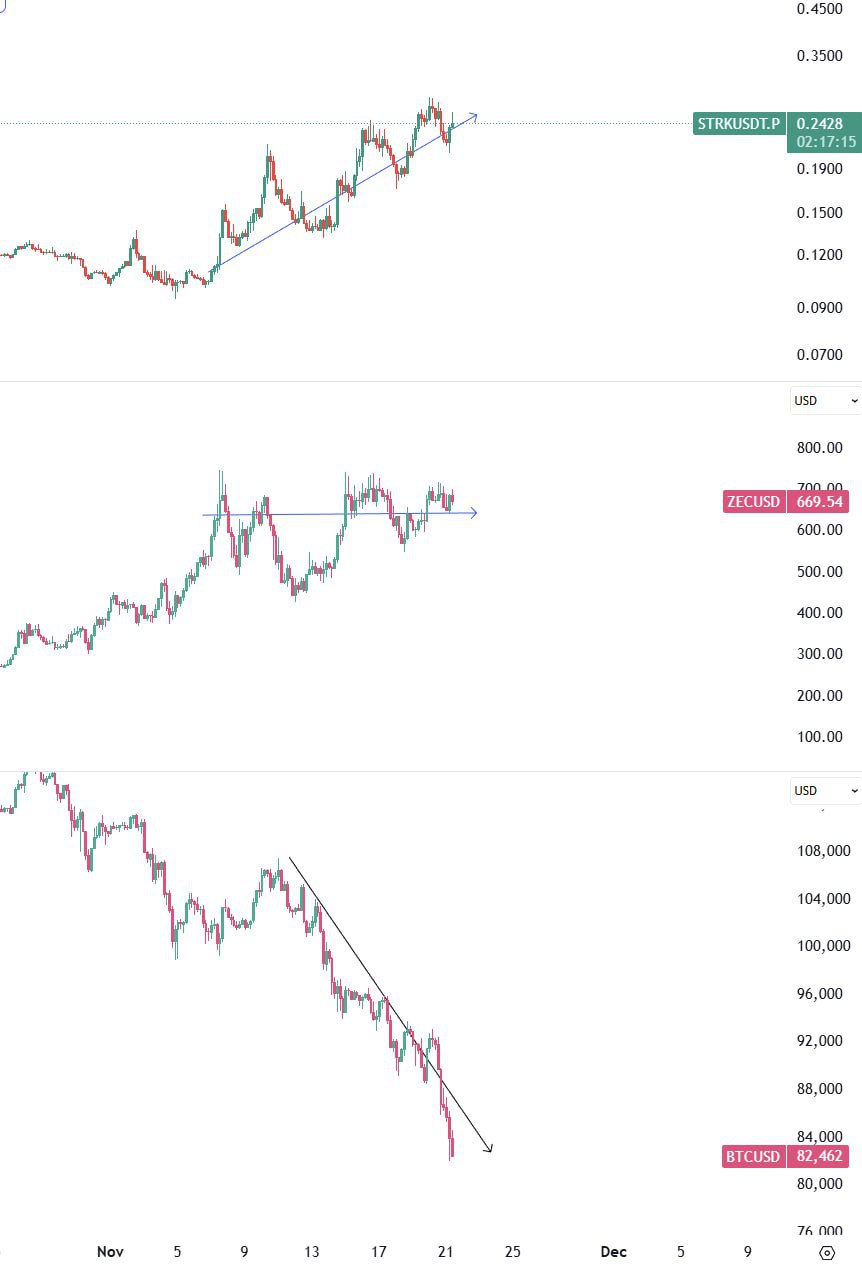Screen dimensions: 862x1265
Task: Click the Dec label on time axis
Action: (613, 1251)
